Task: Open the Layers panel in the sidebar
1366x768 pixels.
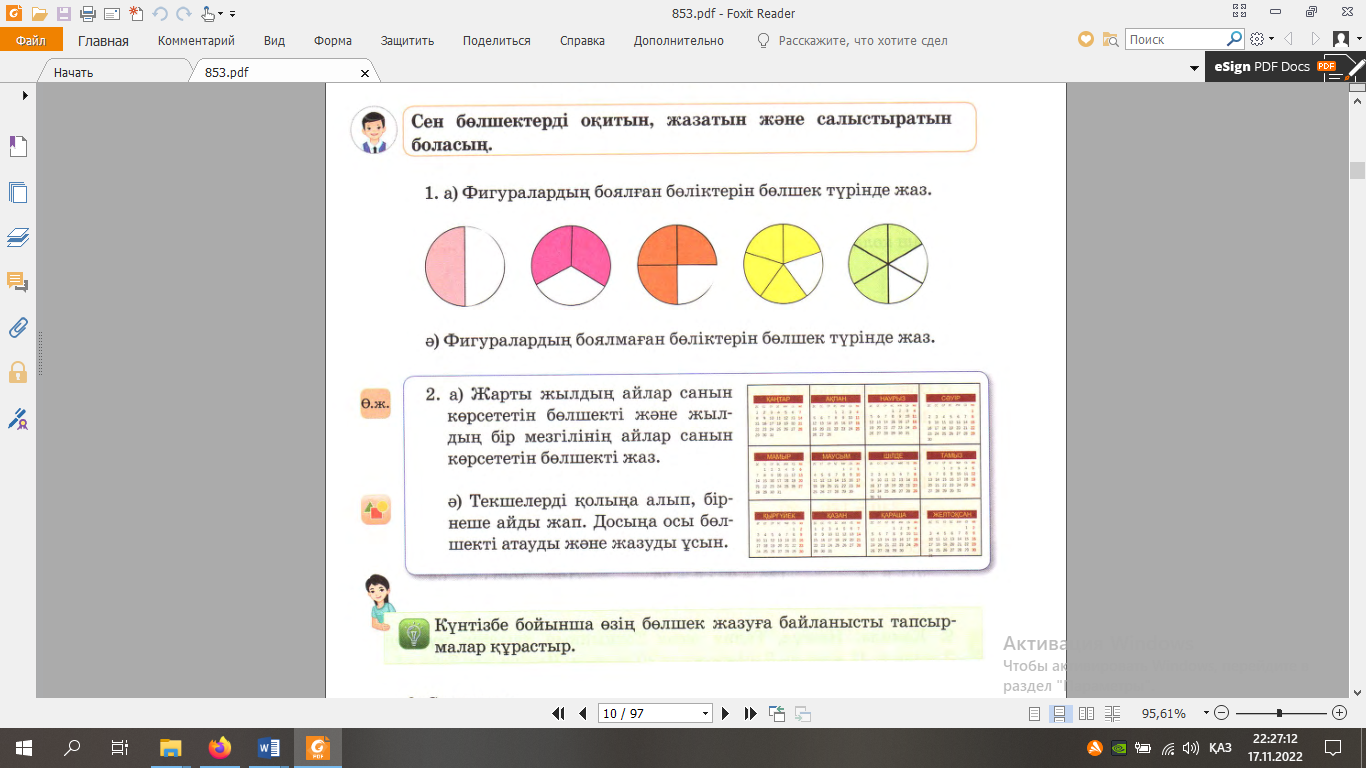Action: 18,237
